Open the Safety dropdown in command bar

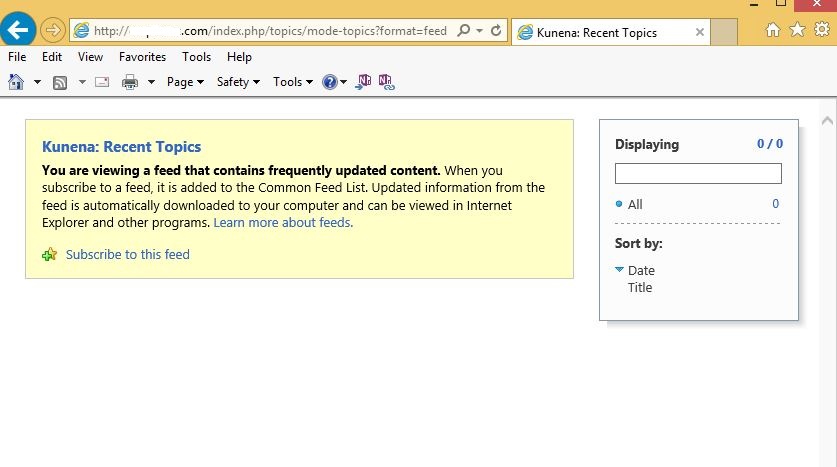coord(238,82)
